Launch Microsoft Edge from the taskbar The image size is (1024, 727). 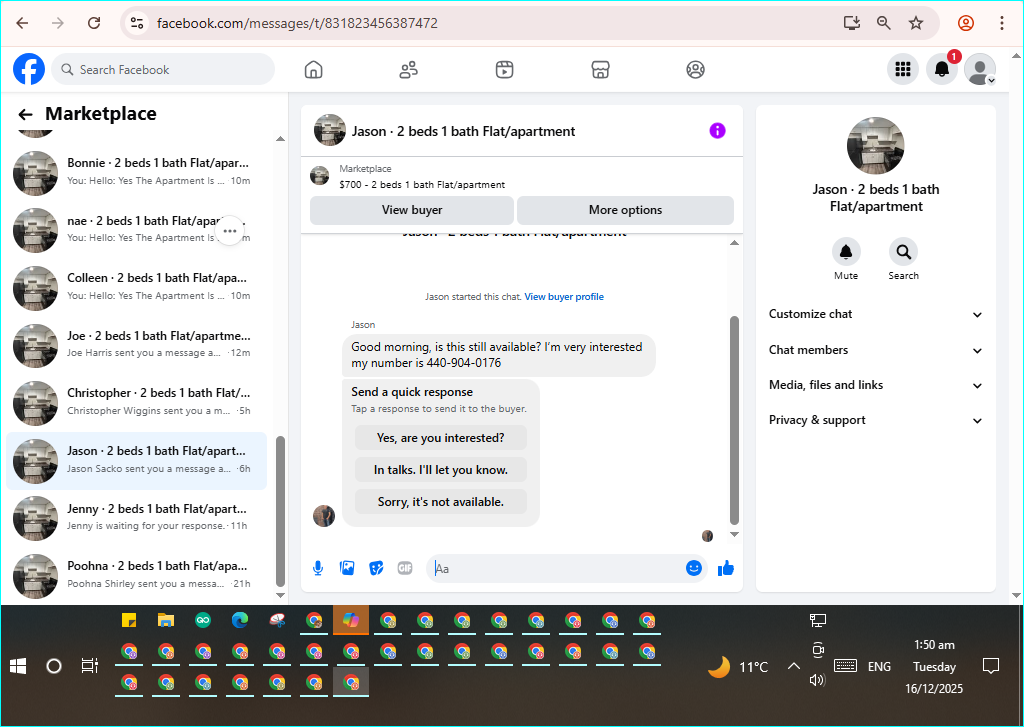pos(240,621)
